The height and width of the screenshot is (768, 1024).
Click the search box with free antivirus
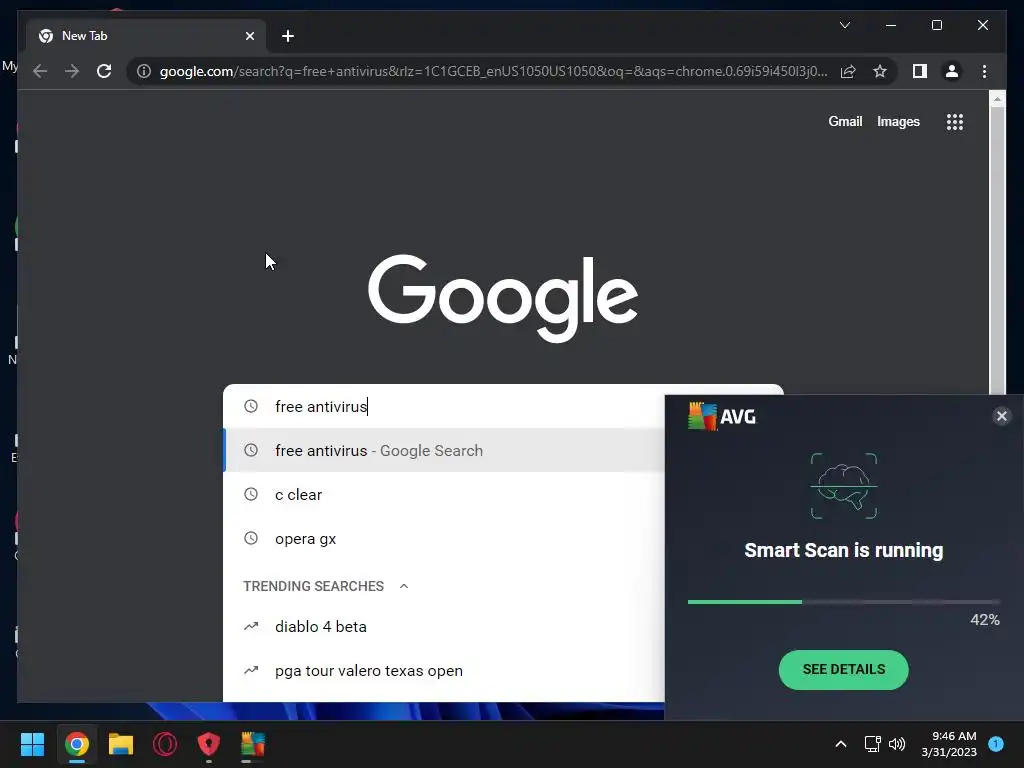pyautogui.click(x=444, y=406)
